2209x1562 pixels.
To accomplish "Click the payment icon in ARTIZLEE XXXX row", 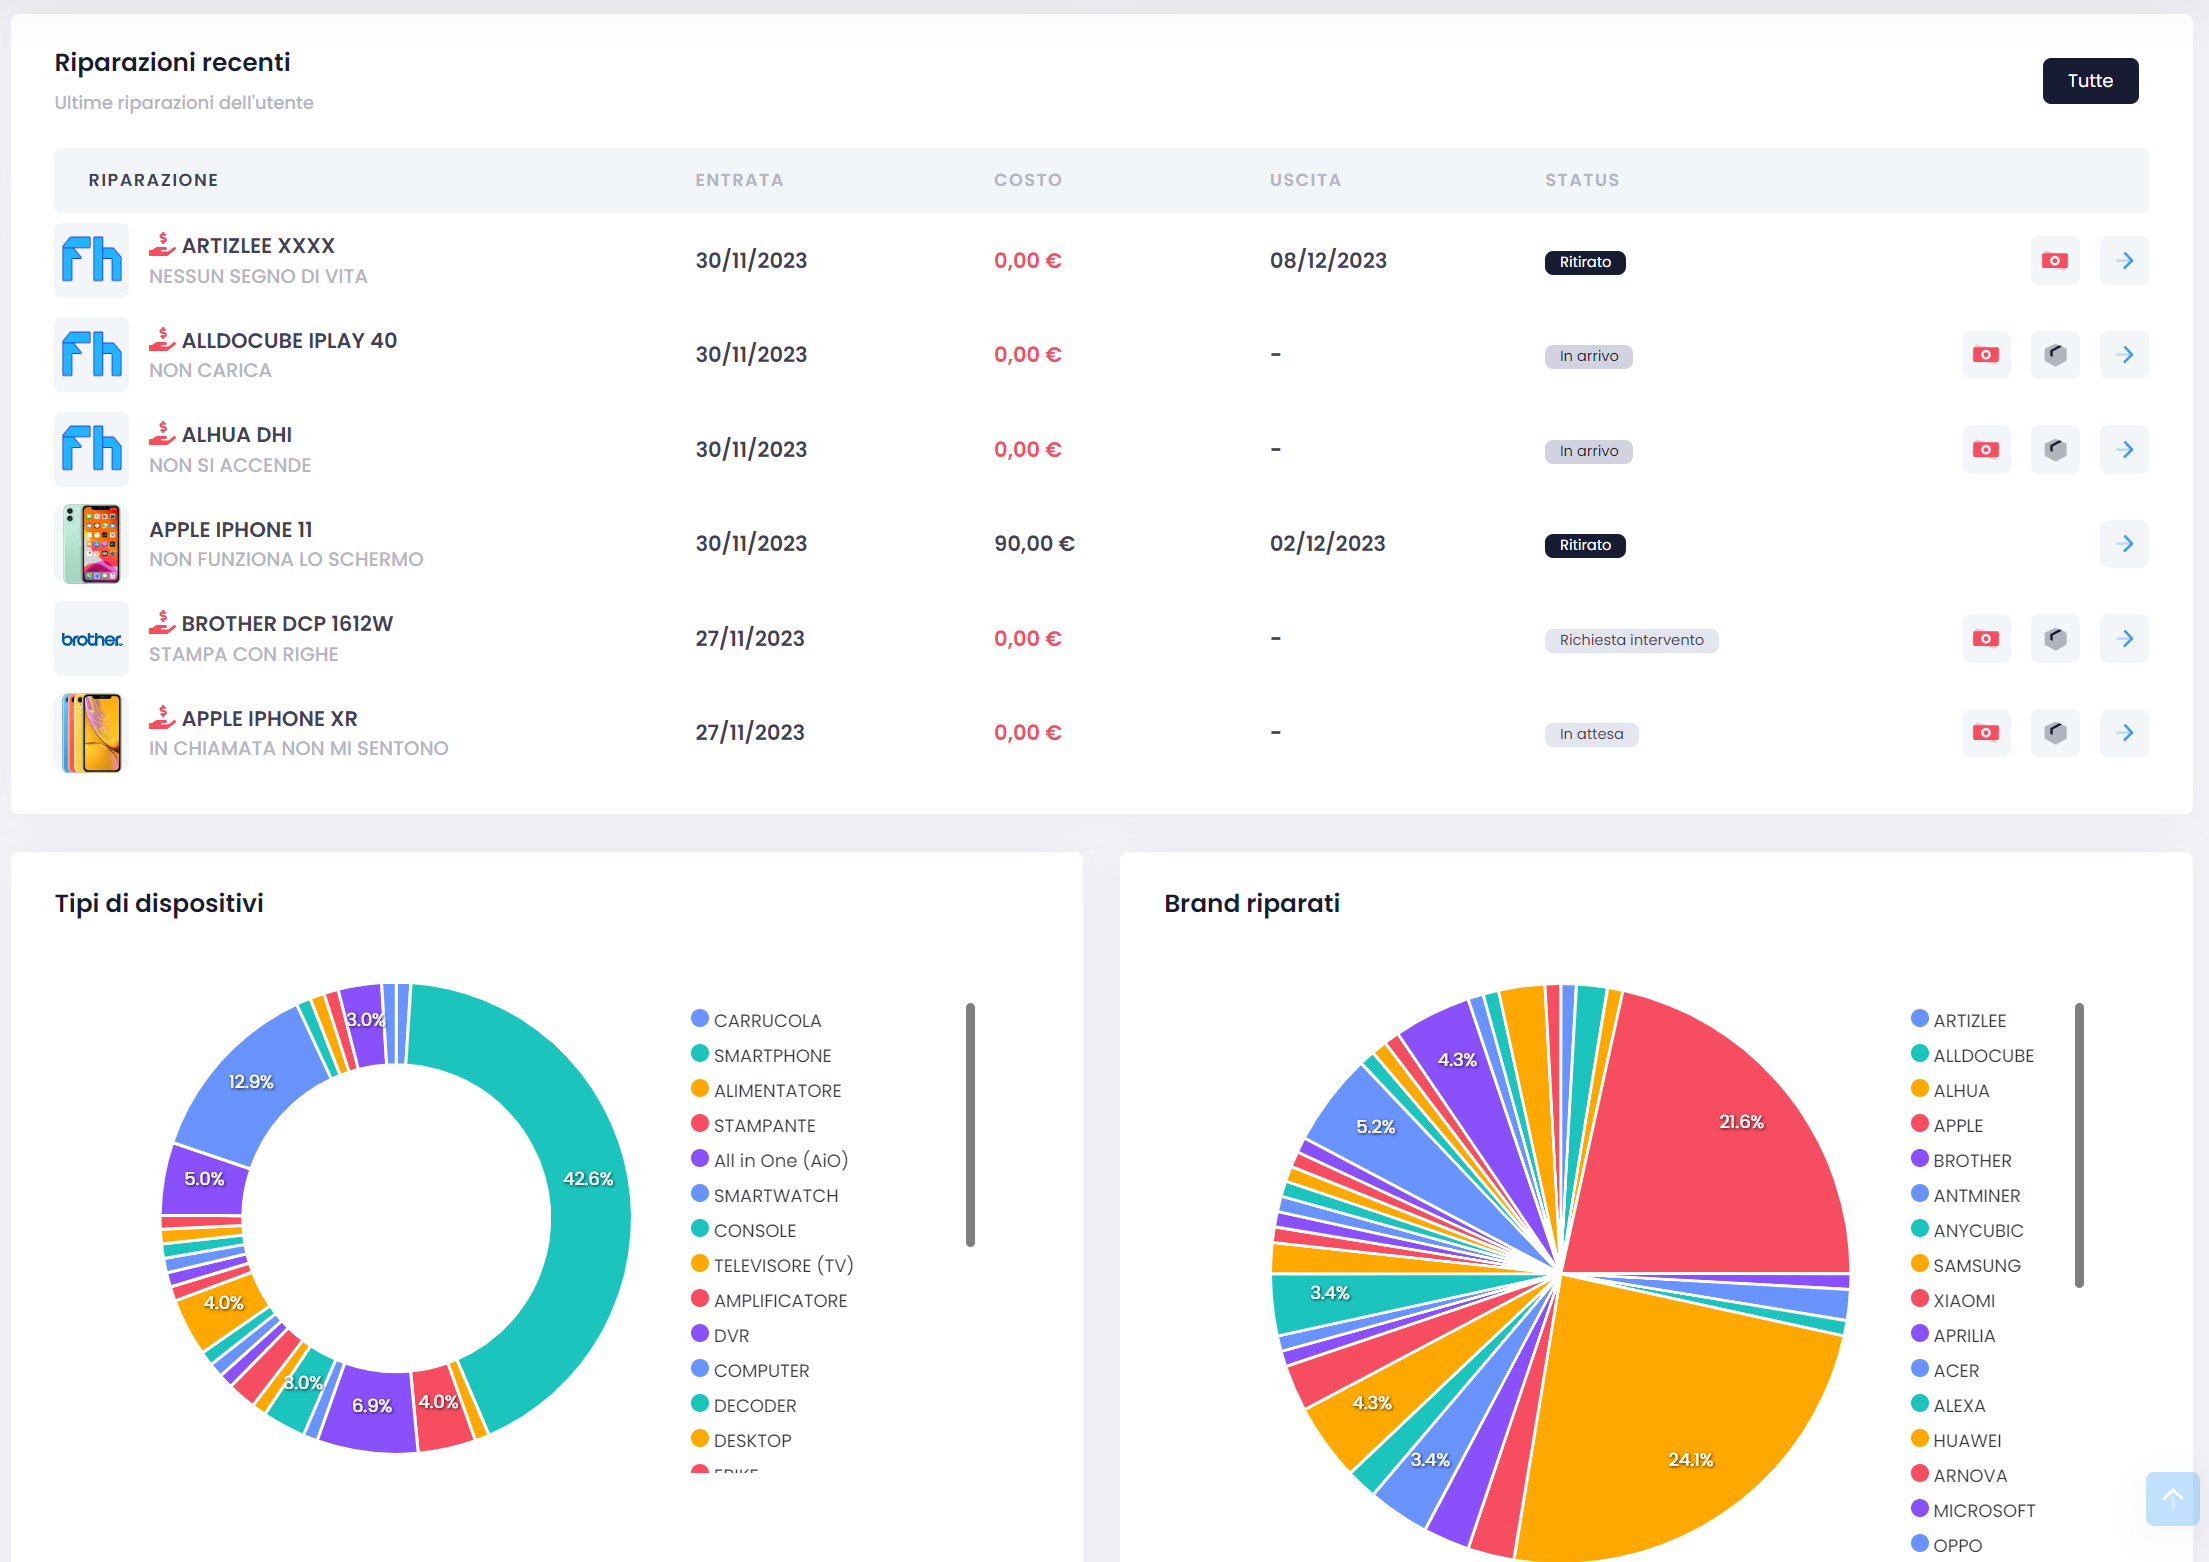I will [2054, 261].
